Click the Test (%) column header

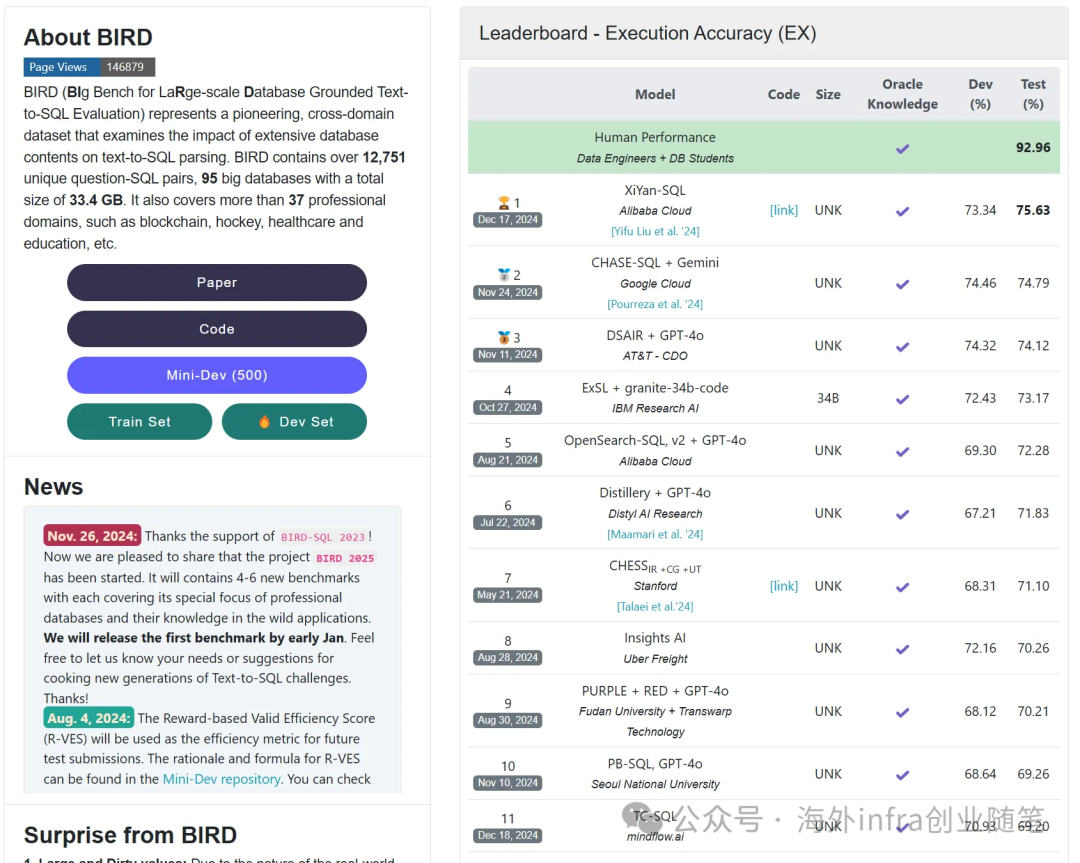point(1033,94)
